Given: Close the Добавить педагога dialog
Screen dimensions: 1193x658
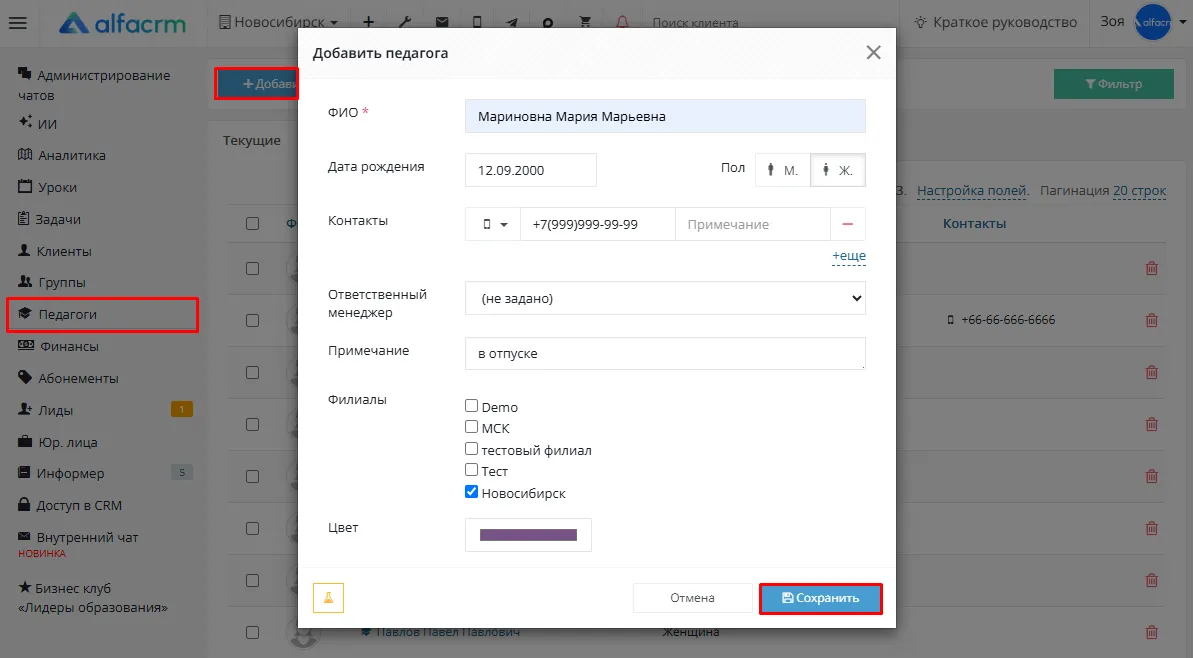Looking at the screenshot, I should [x=873, y=52].
